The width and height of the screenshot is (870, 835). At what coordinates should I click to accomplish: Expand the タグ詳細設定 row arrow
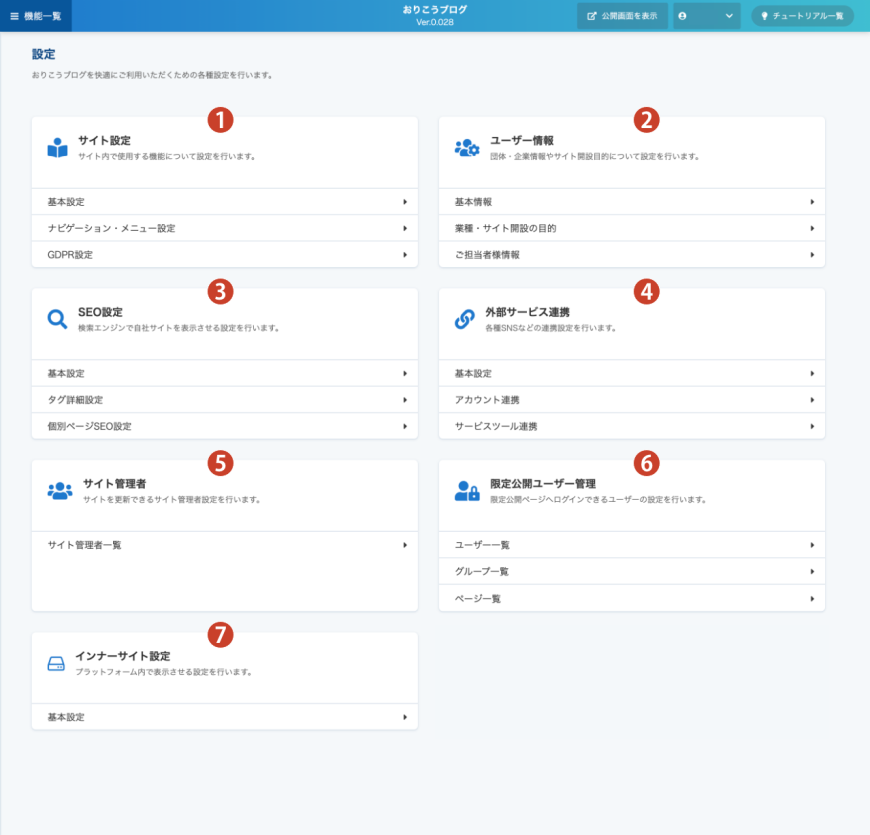[x=405, y=400]
